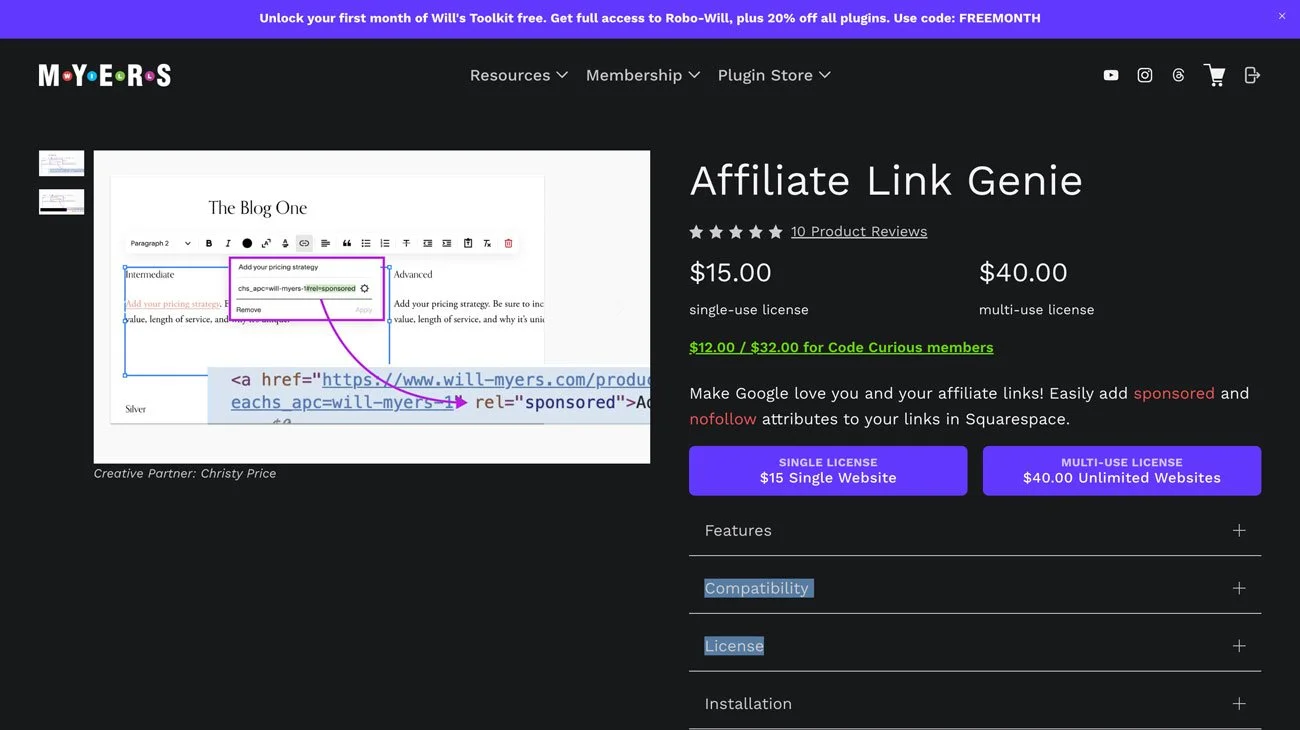Click the promo banner FREEMONTH text
The image size is (1300, 730).
pos(999,18)
